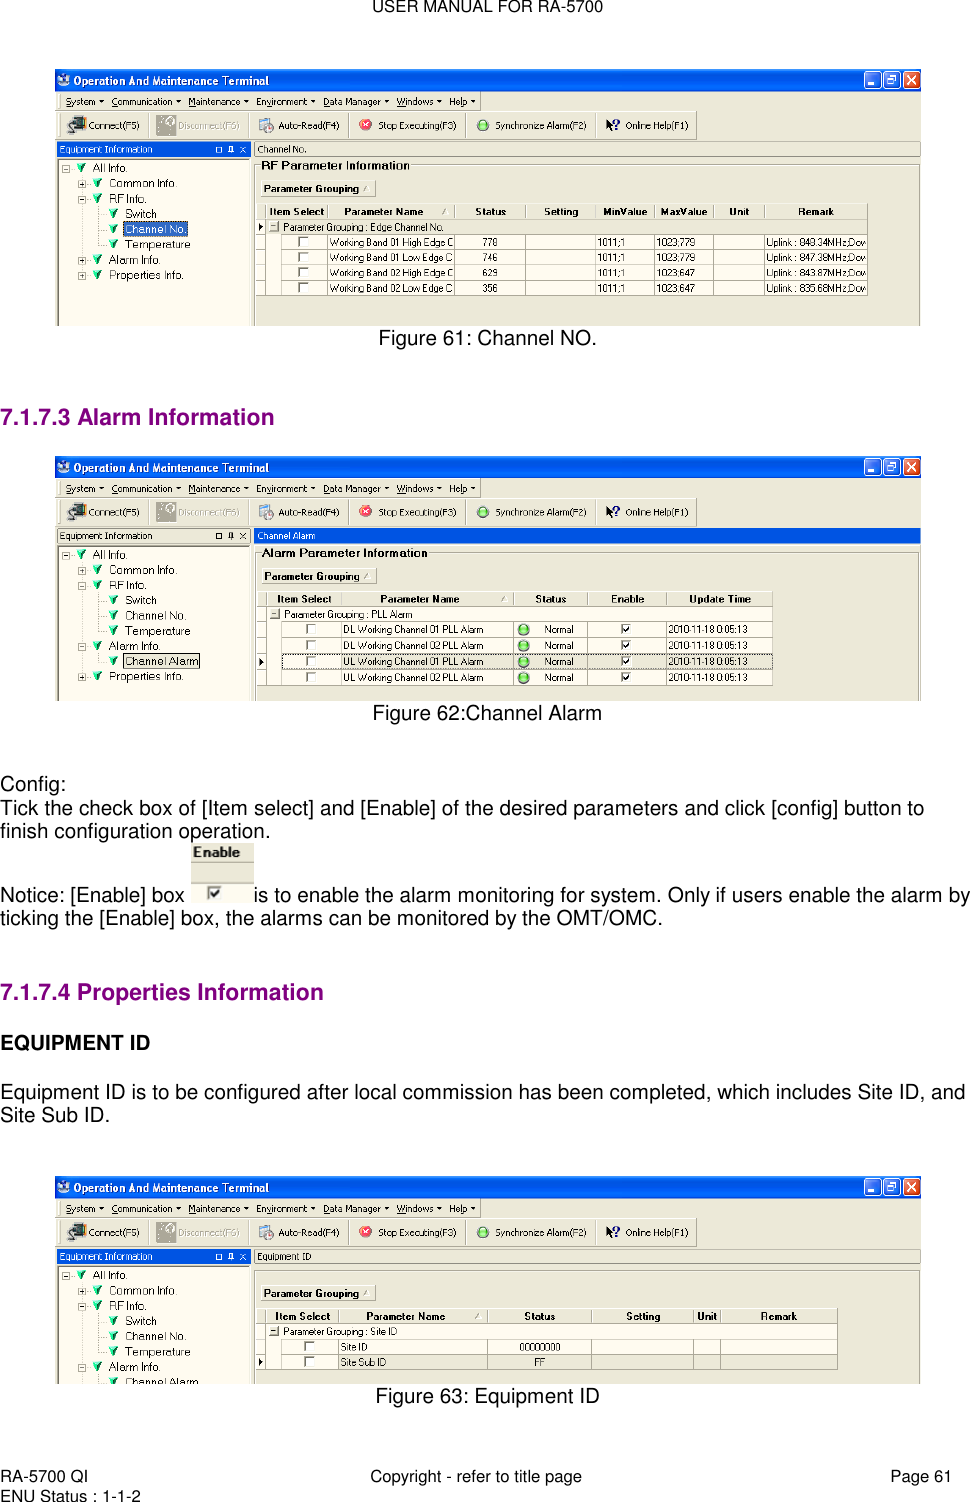970x1502 pixels.
Task: Select Temperature tree node in the Figure 61 window
Action: click(157, 244)
